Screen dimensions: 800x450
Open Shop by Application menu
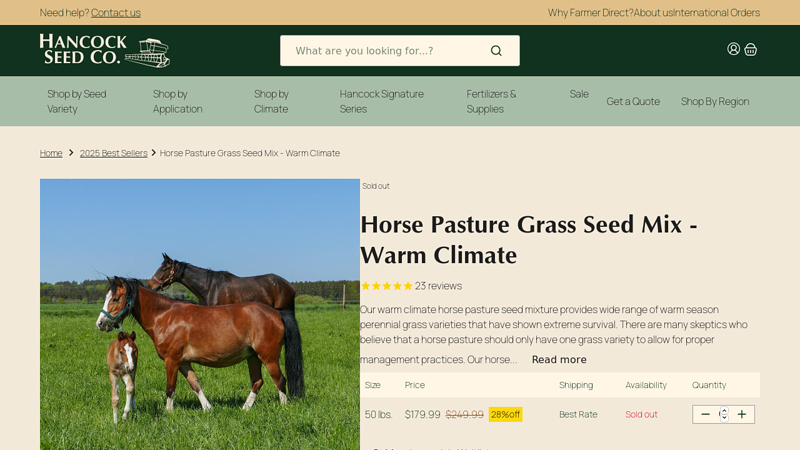click(x=178, y=101)
